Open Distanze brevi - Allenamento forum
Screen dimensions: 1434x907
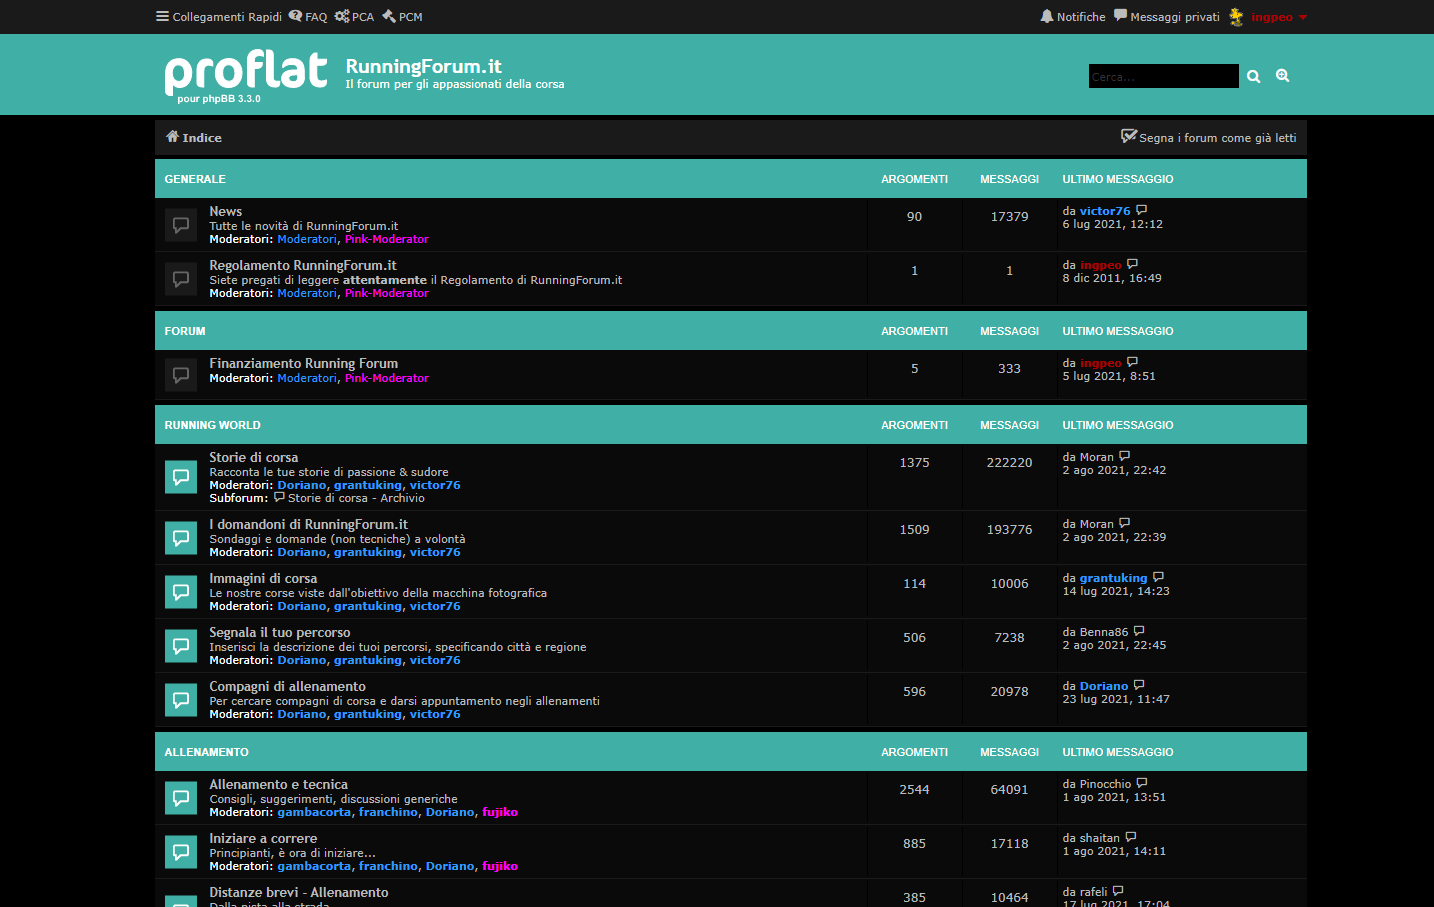point(299,892)
